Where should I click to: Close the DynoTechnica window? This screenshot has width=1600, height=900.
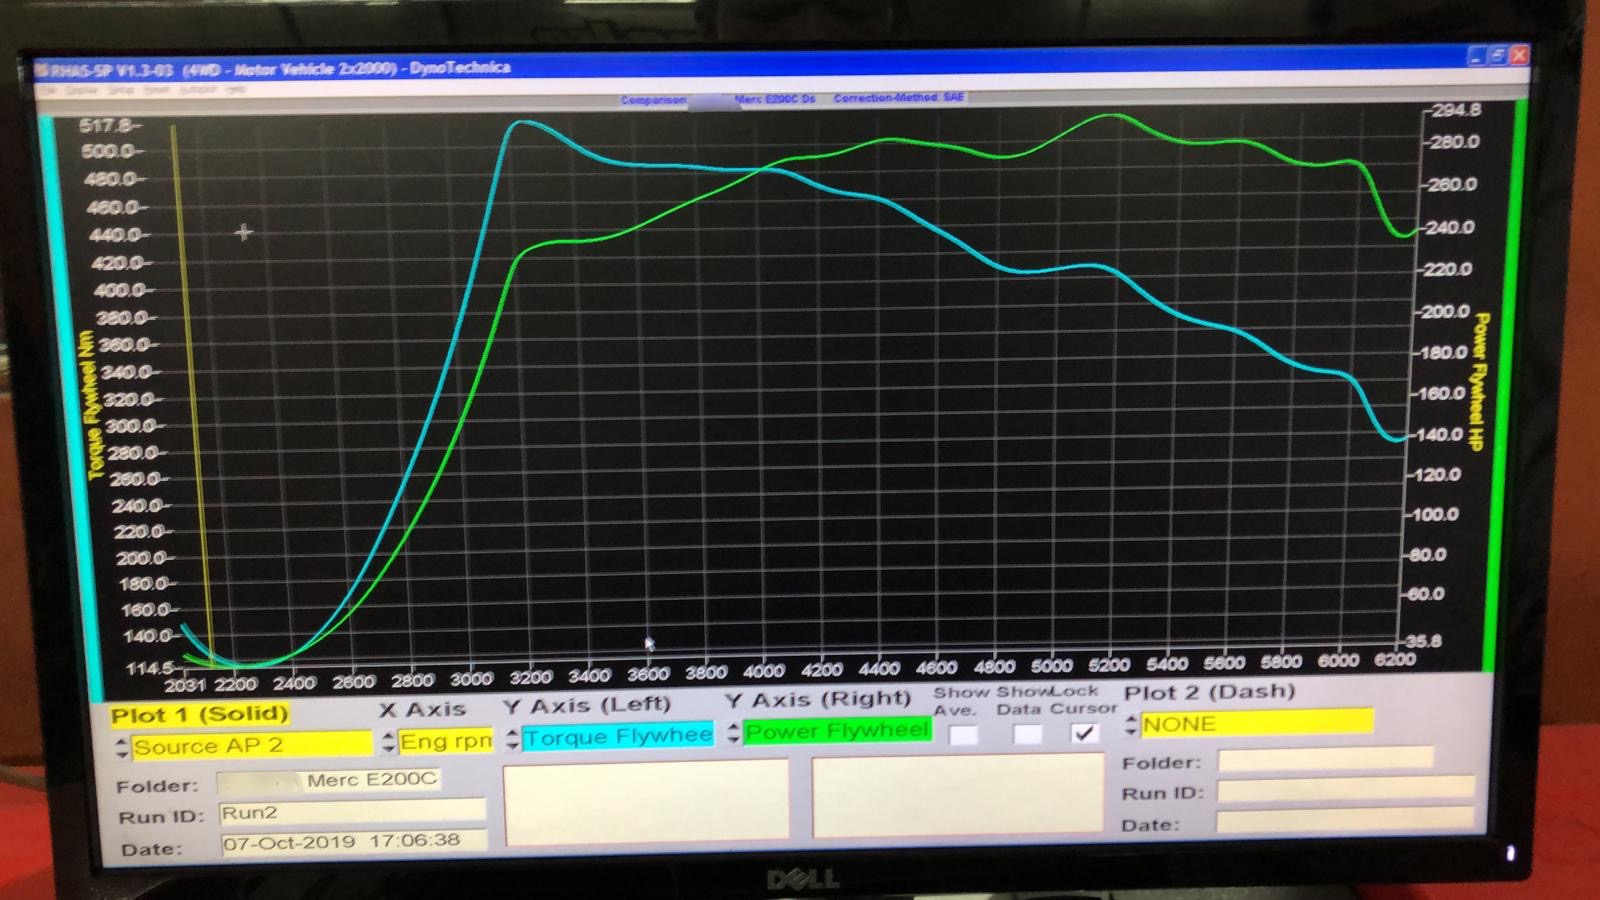pyautogui.click(x=1518, y=55)
